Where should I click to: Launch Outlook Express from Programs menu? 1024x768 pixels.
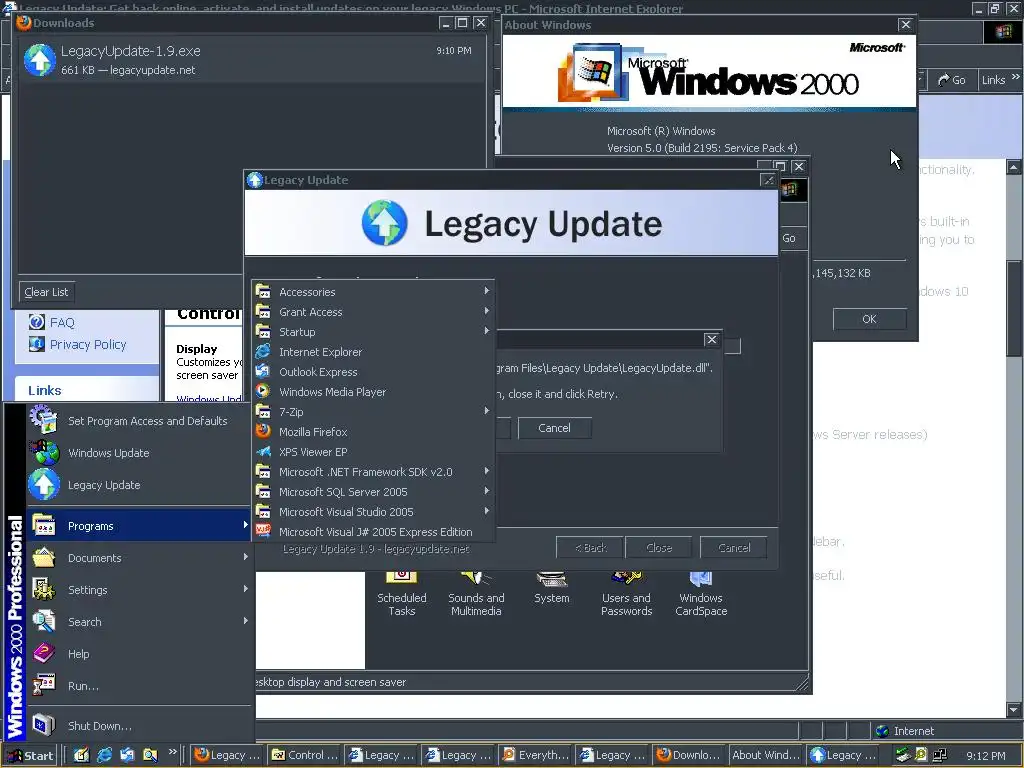(x=373, y=372)
